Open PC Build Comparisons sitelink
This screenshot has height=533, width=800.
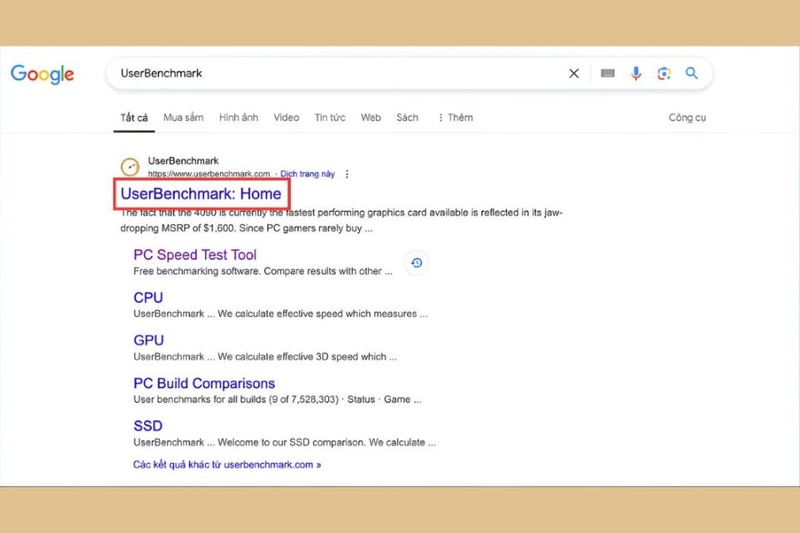pyautogui.click(x=204, y=383)
